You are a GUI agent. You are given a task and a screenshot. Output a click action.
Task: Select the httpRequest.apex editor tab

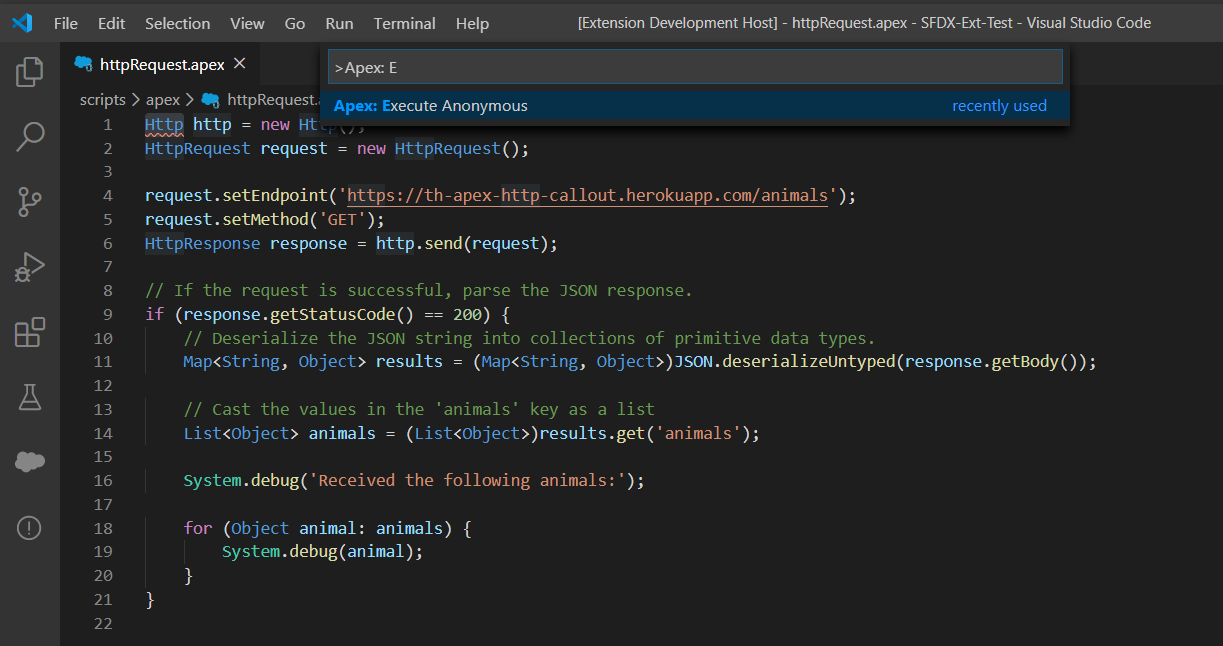tap(161, 64)
